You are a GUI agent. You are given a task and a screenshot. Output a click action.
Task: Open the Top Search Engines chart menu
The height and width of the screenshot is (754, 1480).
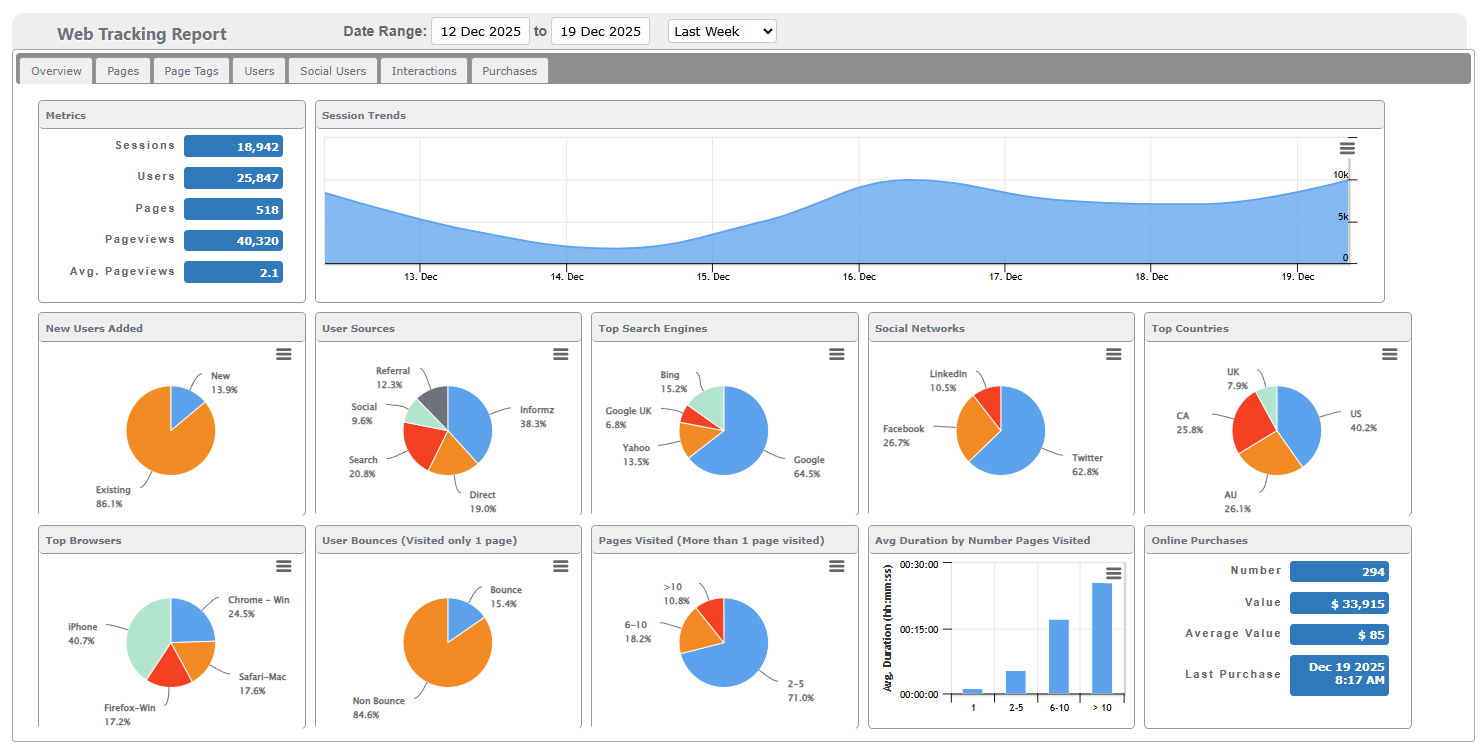837,354
